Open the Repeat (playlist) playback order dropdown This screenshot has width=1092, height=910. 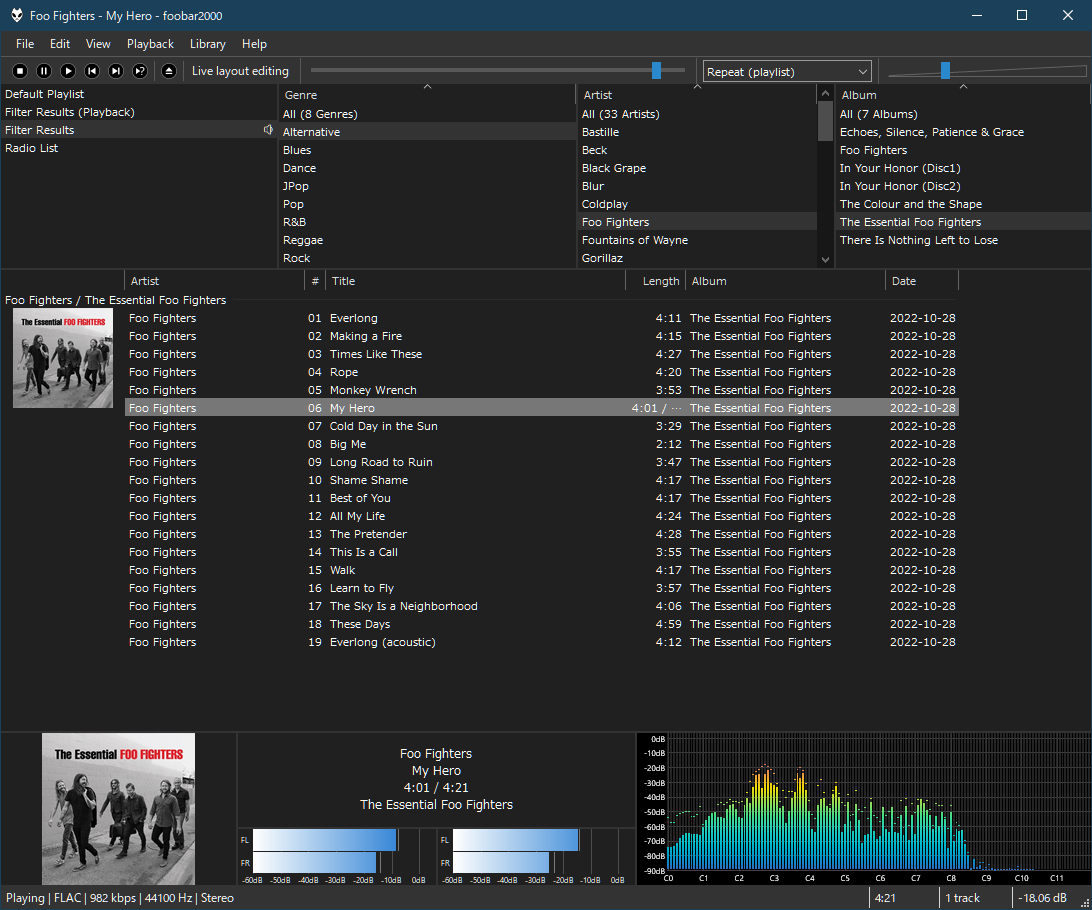(x=787, y=72)
